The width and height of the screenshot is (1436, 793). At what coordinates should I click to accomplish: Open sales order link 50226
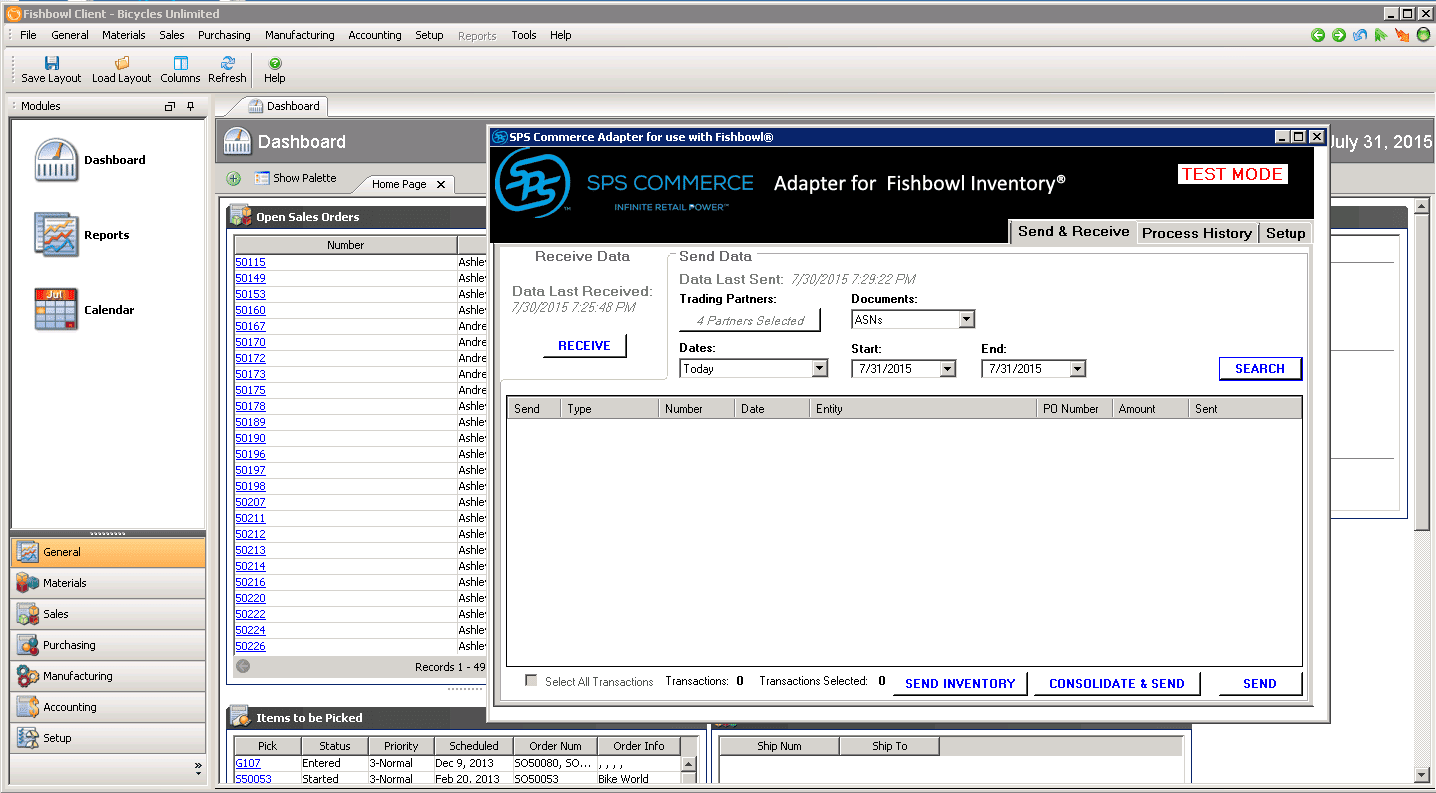[x=250, y=646]
